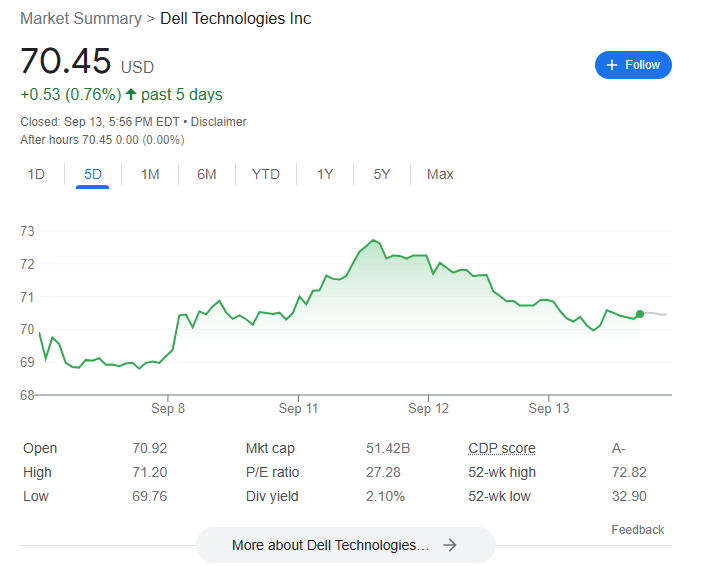This screenshot has height=566, width=715.
Task: Click the Closed: Sep 13 timestamp text
Action: [x=100, y=122]
